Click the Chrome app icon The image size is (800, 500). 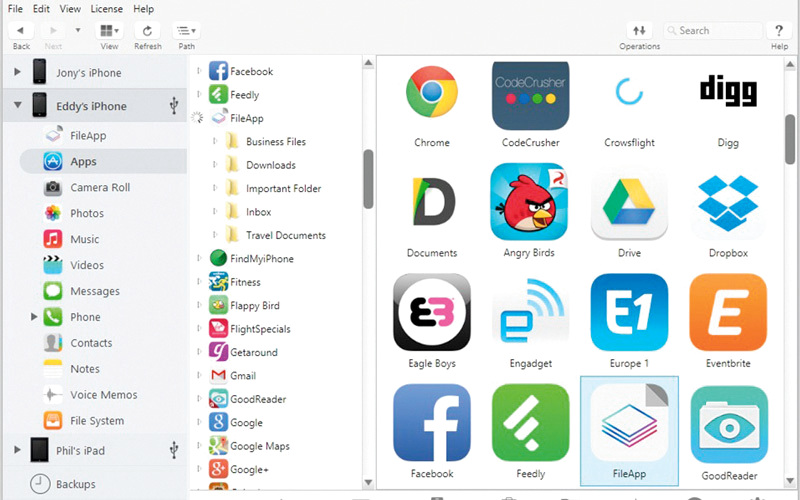point(432,94)
